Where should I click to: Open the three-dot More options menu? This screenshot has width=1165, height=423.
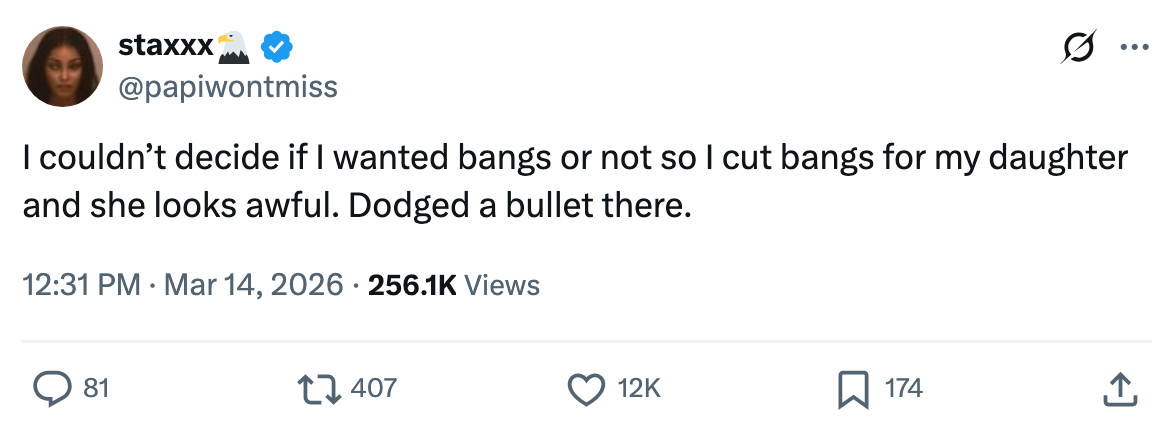[1131, 48]
